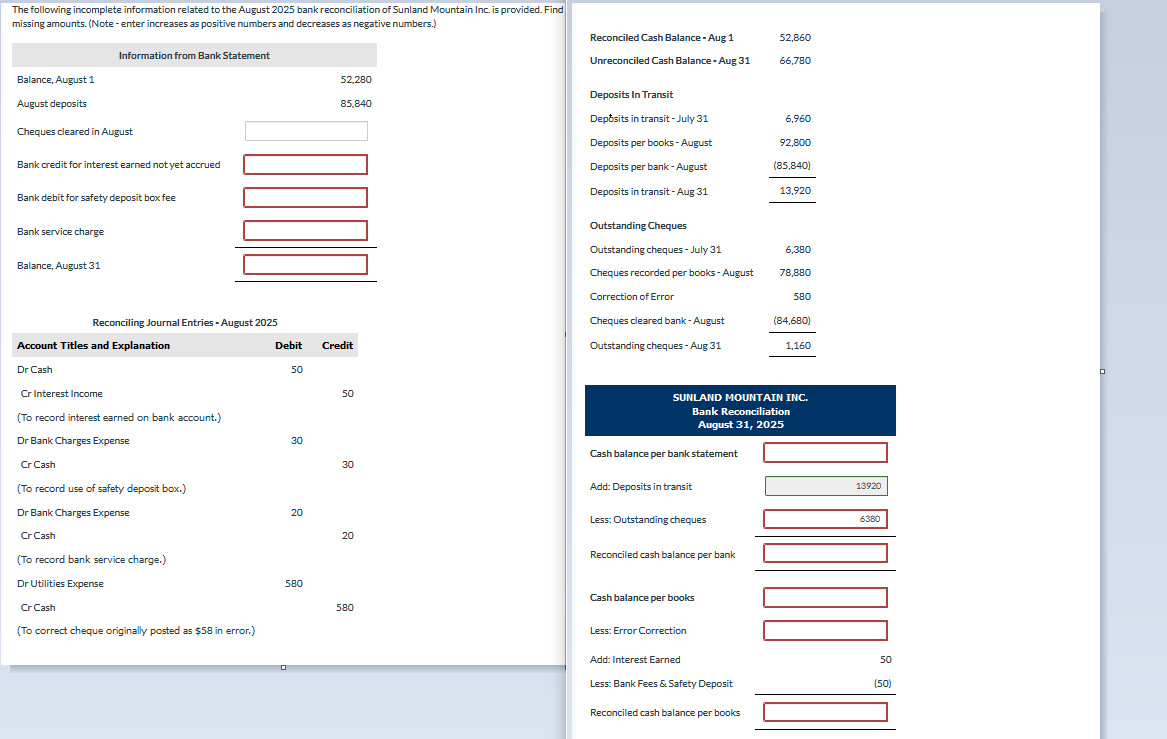This screenshot has width=1167, height=739.
Task: Select the Reconciling Journal Entries - August 2025 title
Action: tap(185, 322)
